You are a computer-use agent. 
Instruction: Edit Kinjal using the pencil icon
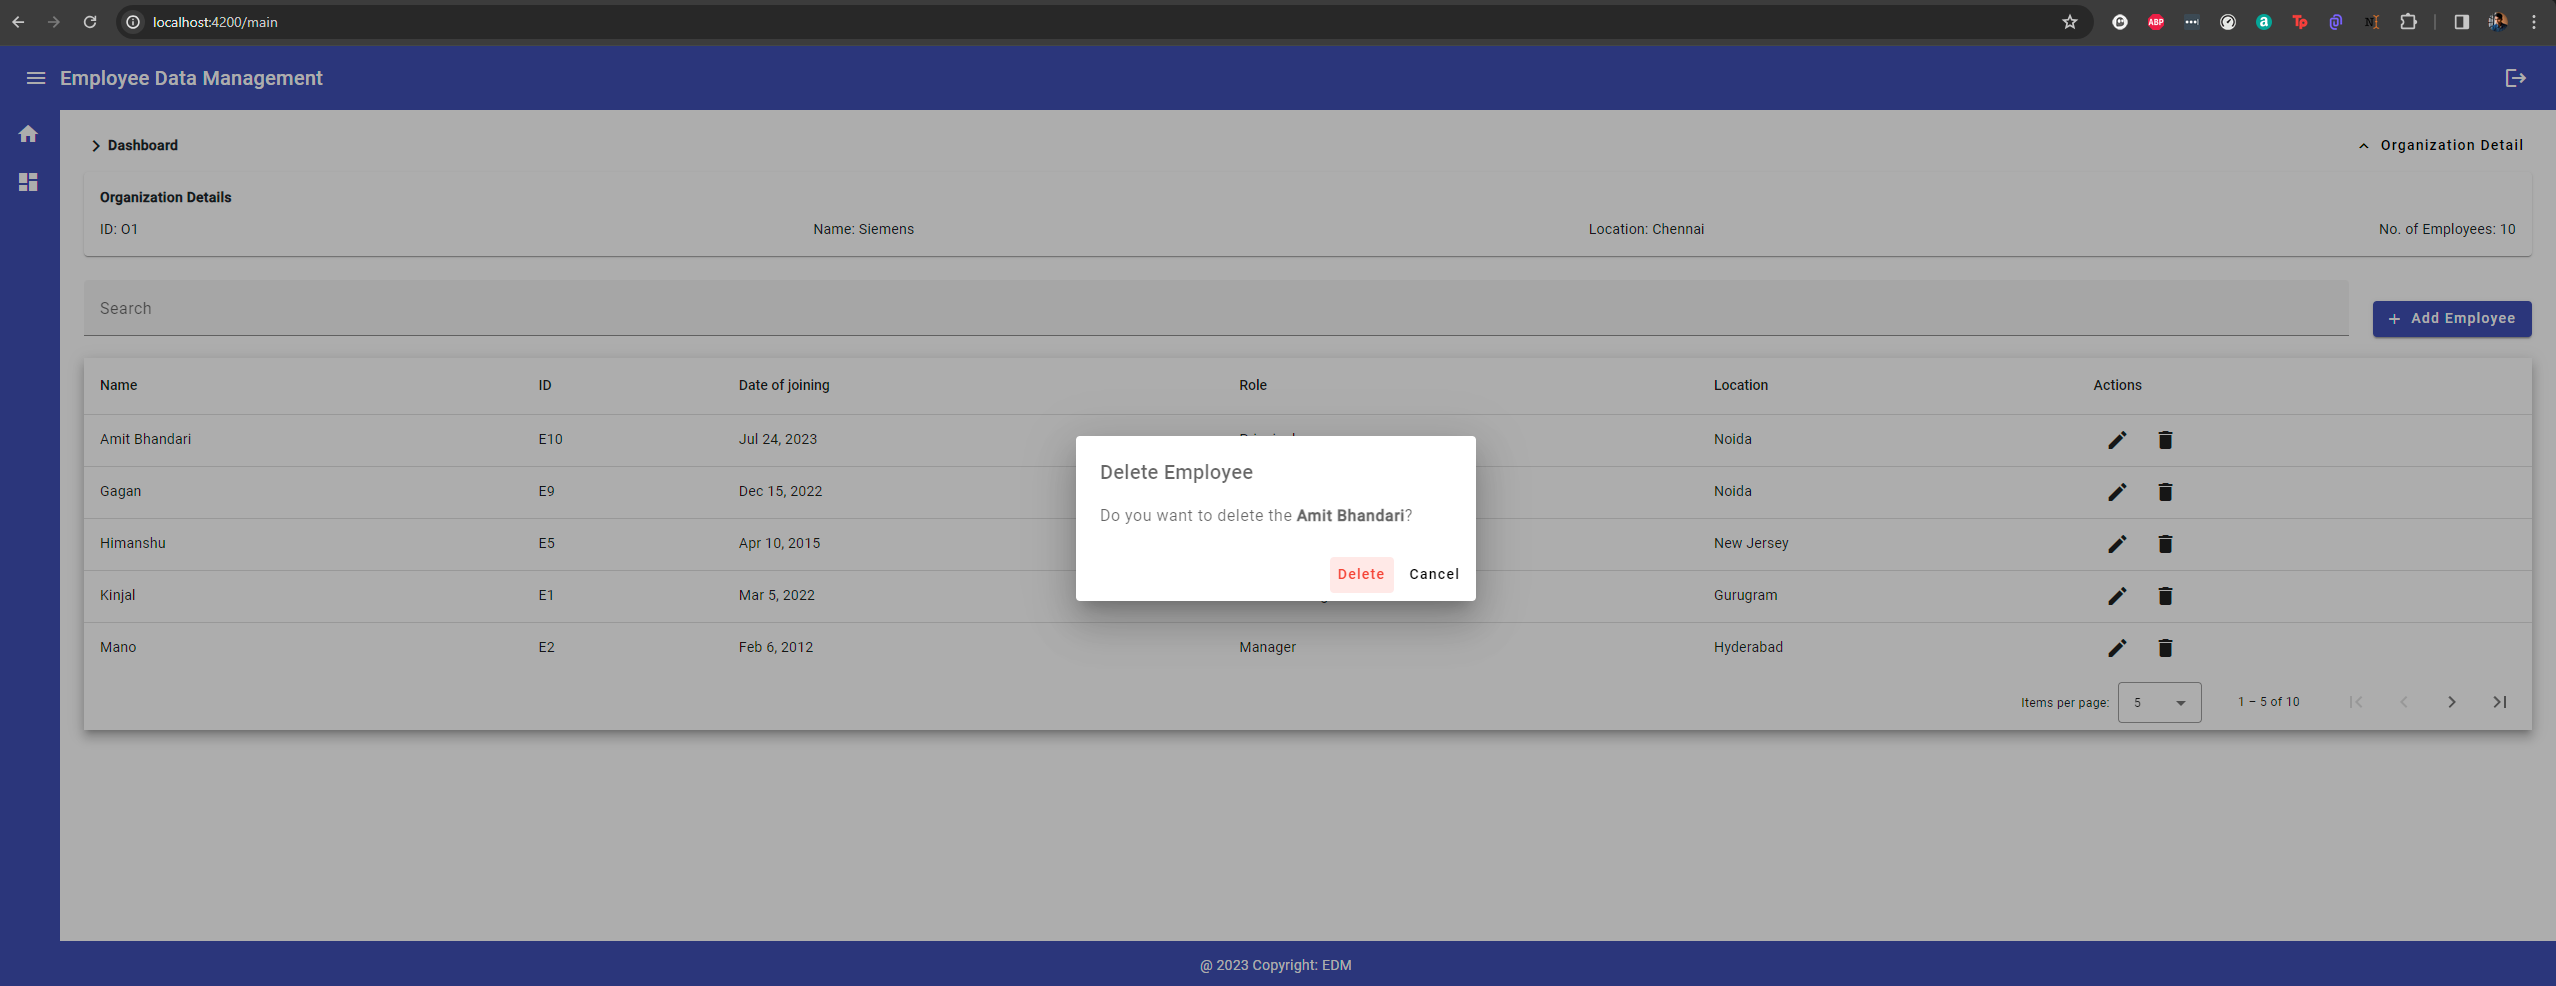click(2116, 596)
